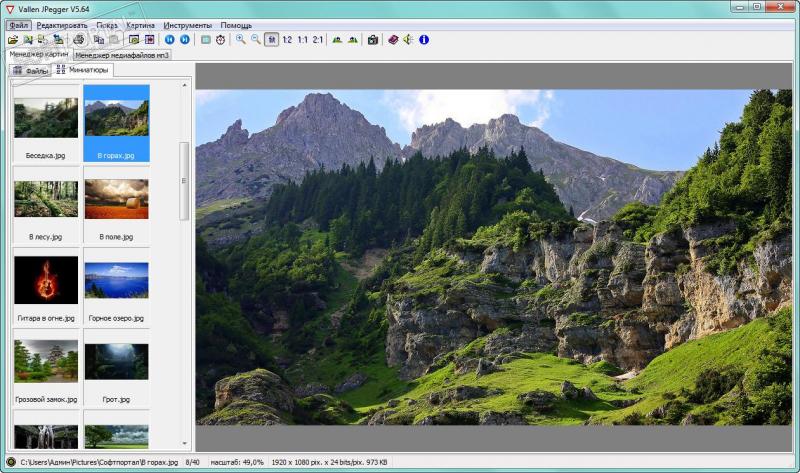
Task: Click the second toolbar icon with green arrow
Action: [28, 40]
